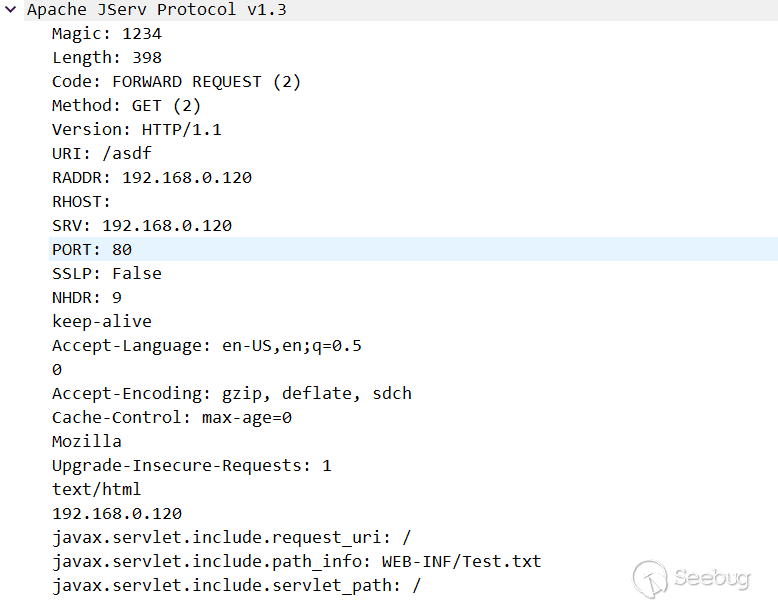Select the Method: GET (2) field
Image resolution: width=778 pixels, height=606 pixels.
[126, 106]
